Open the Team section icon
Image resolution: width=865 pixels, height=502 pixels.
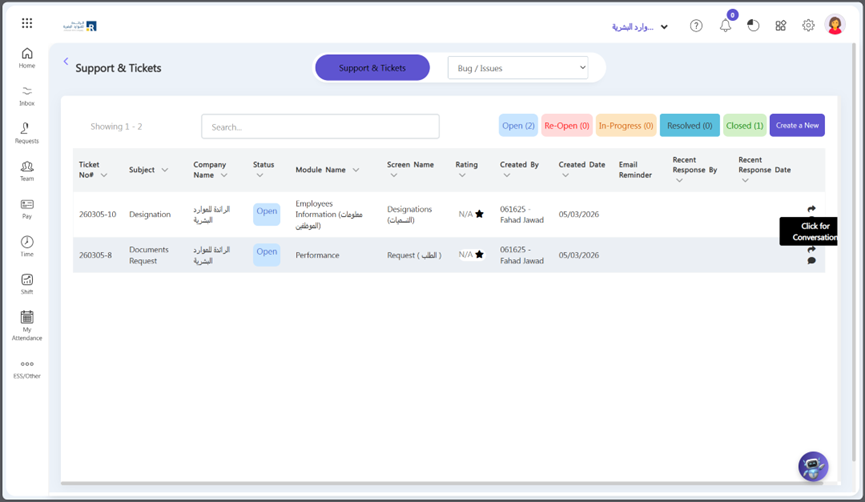(x=27, y=170)
